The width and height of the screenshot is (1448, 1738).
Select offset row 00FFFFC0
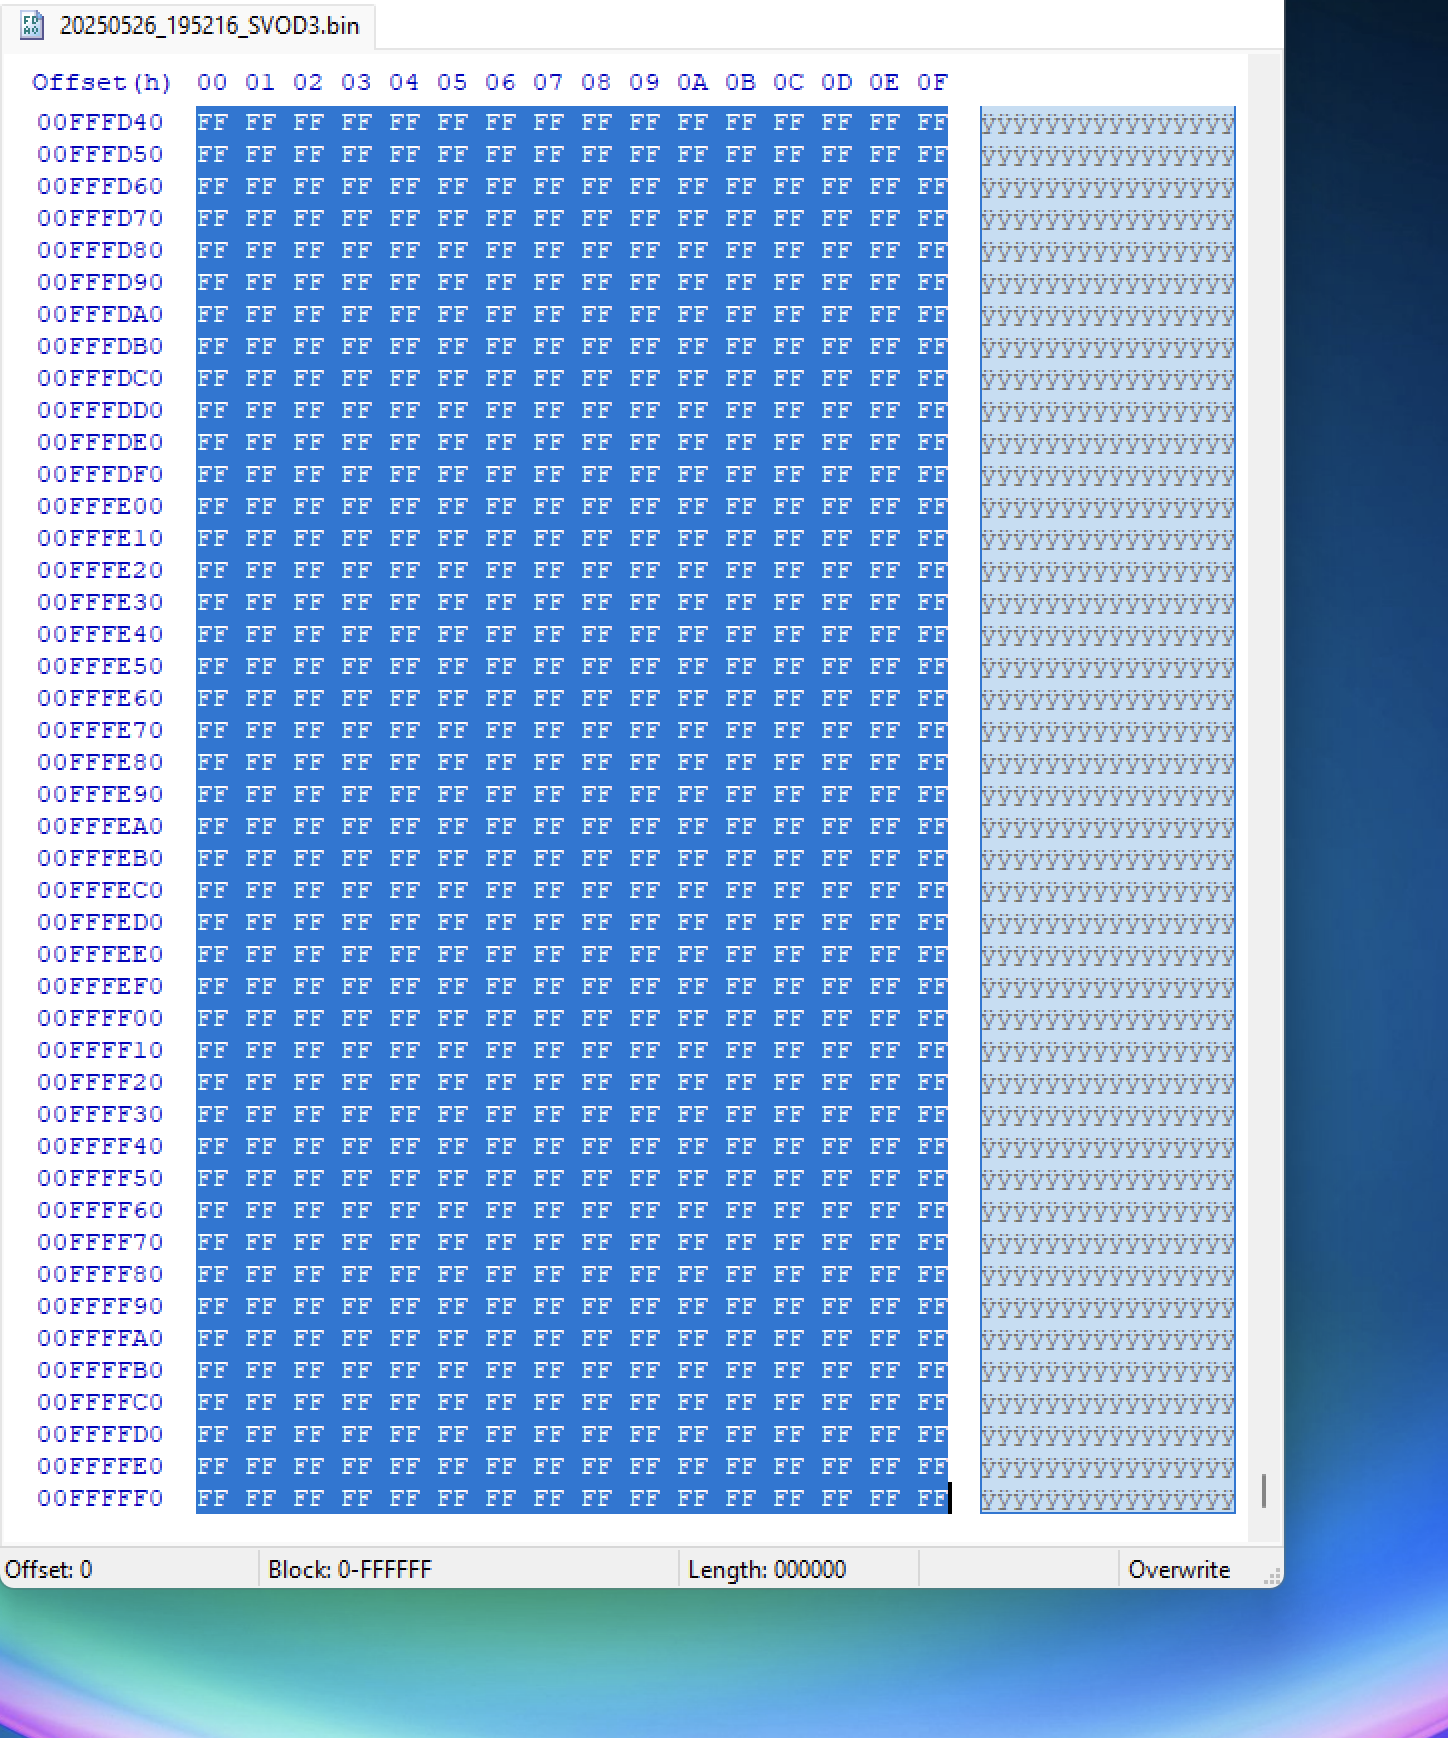click(x=100, y=1402)
